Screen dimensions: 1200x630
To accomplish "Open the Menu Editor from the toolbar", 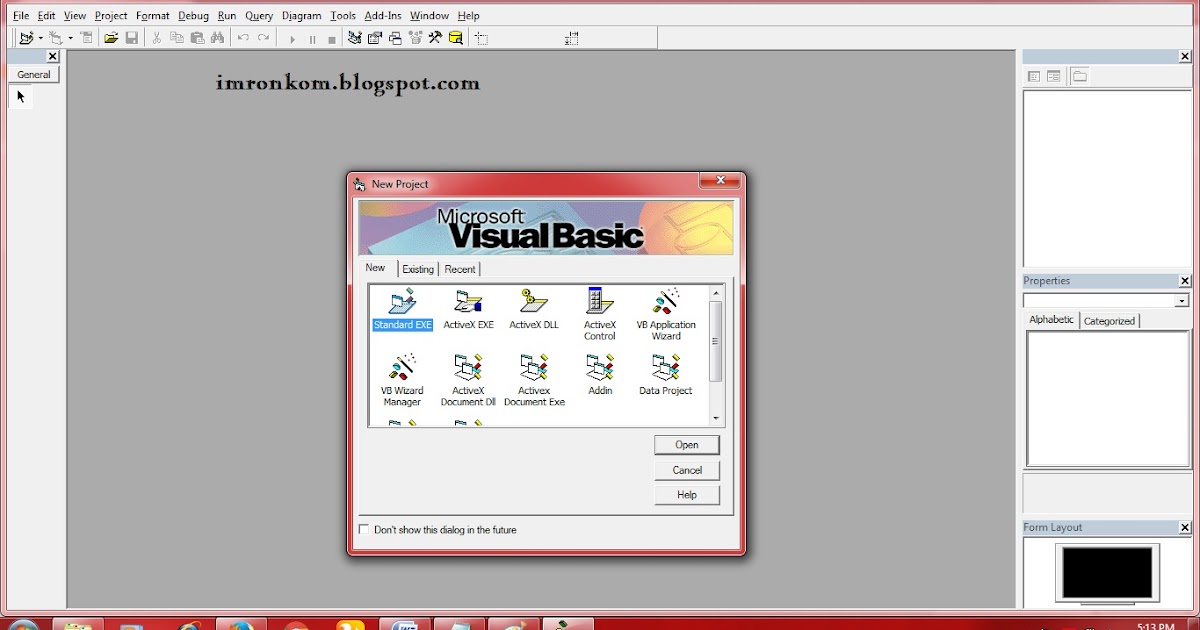I will [x=86, y=38].
